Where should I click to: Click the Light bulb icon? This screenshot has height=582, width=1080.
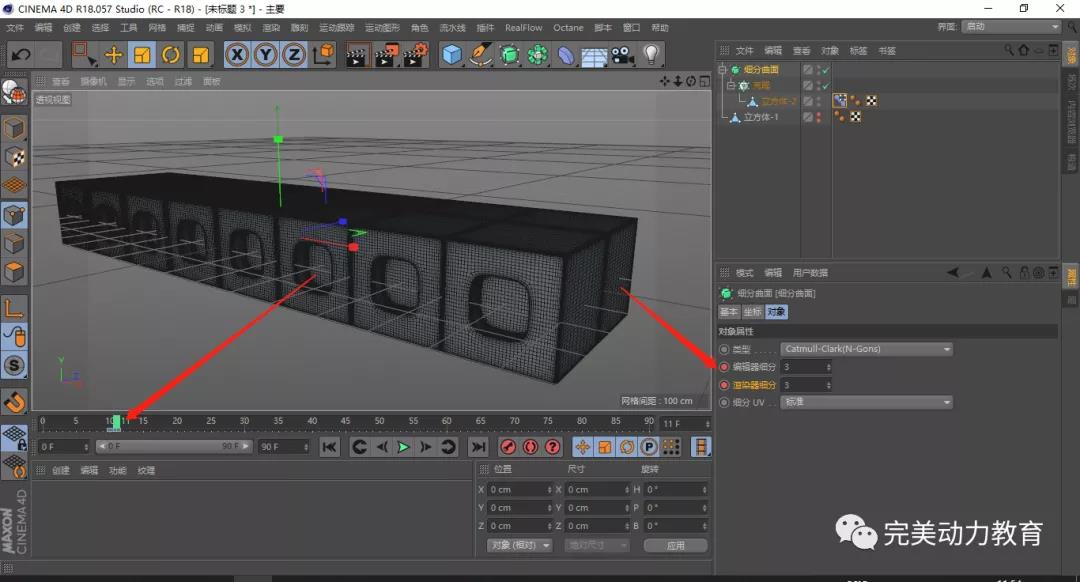tap(652, 55)
